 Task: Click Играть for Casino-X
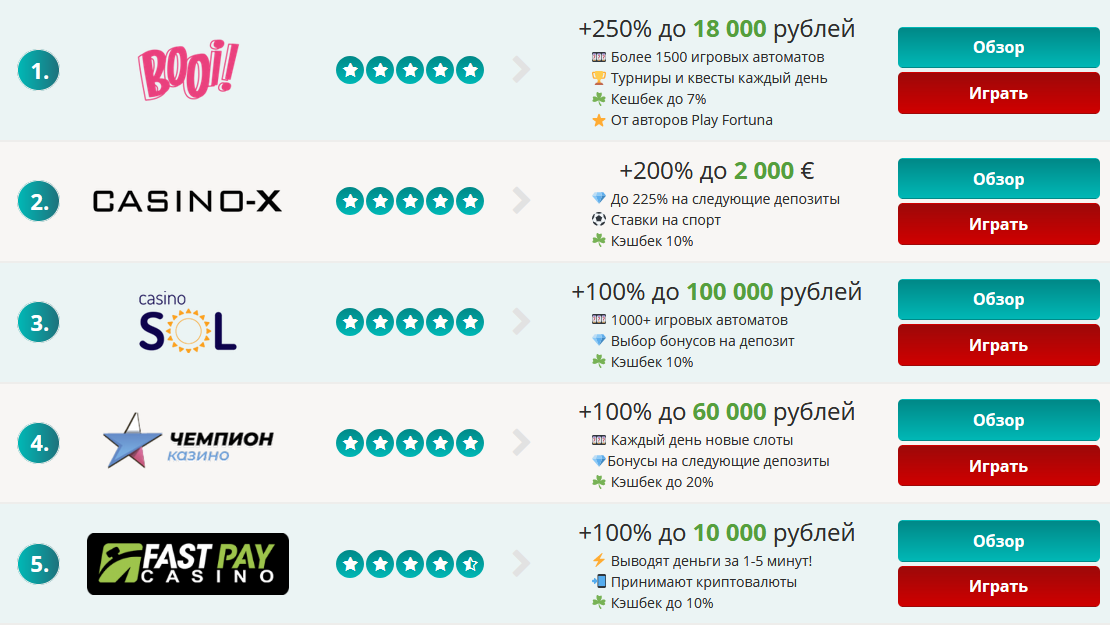pos(998,224)
